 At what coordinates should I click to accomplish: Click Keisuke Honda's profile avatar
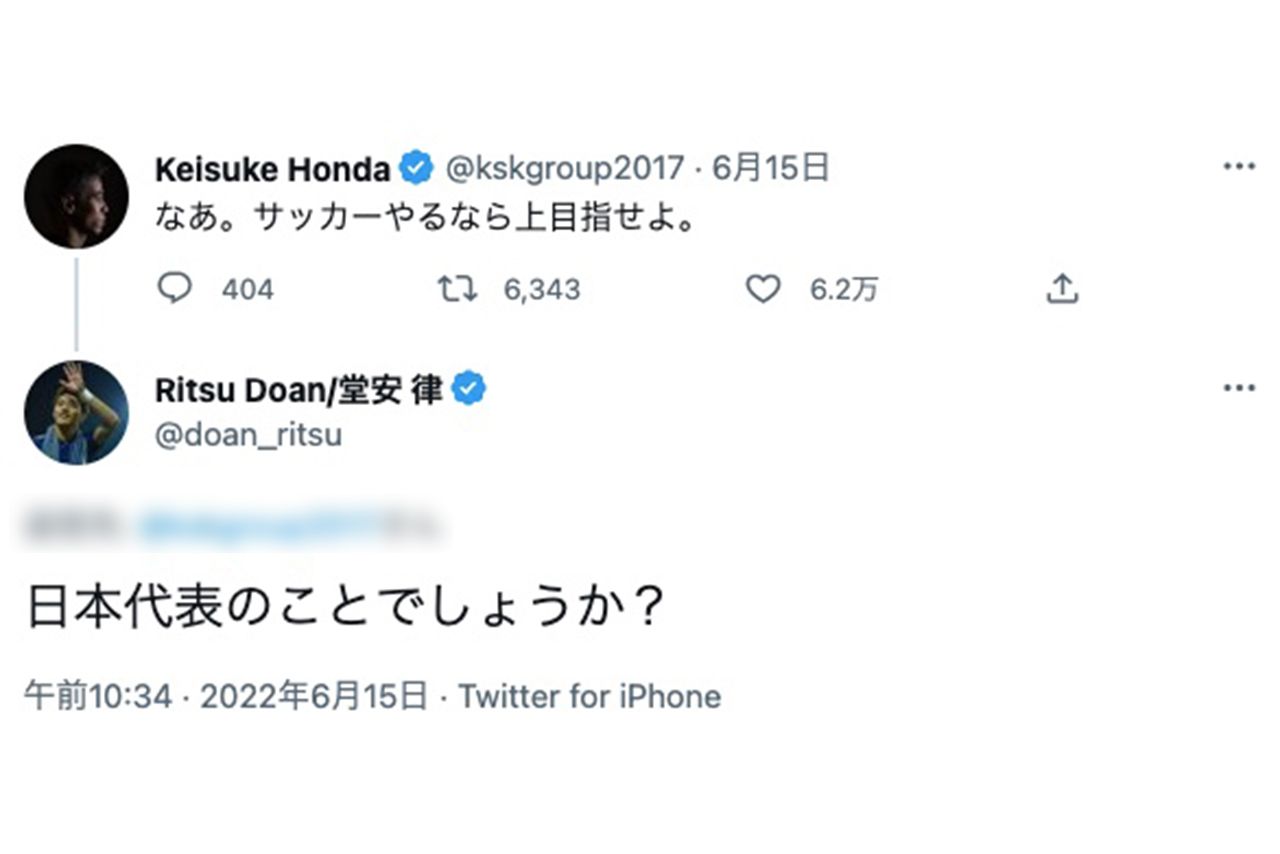point(76,195)
